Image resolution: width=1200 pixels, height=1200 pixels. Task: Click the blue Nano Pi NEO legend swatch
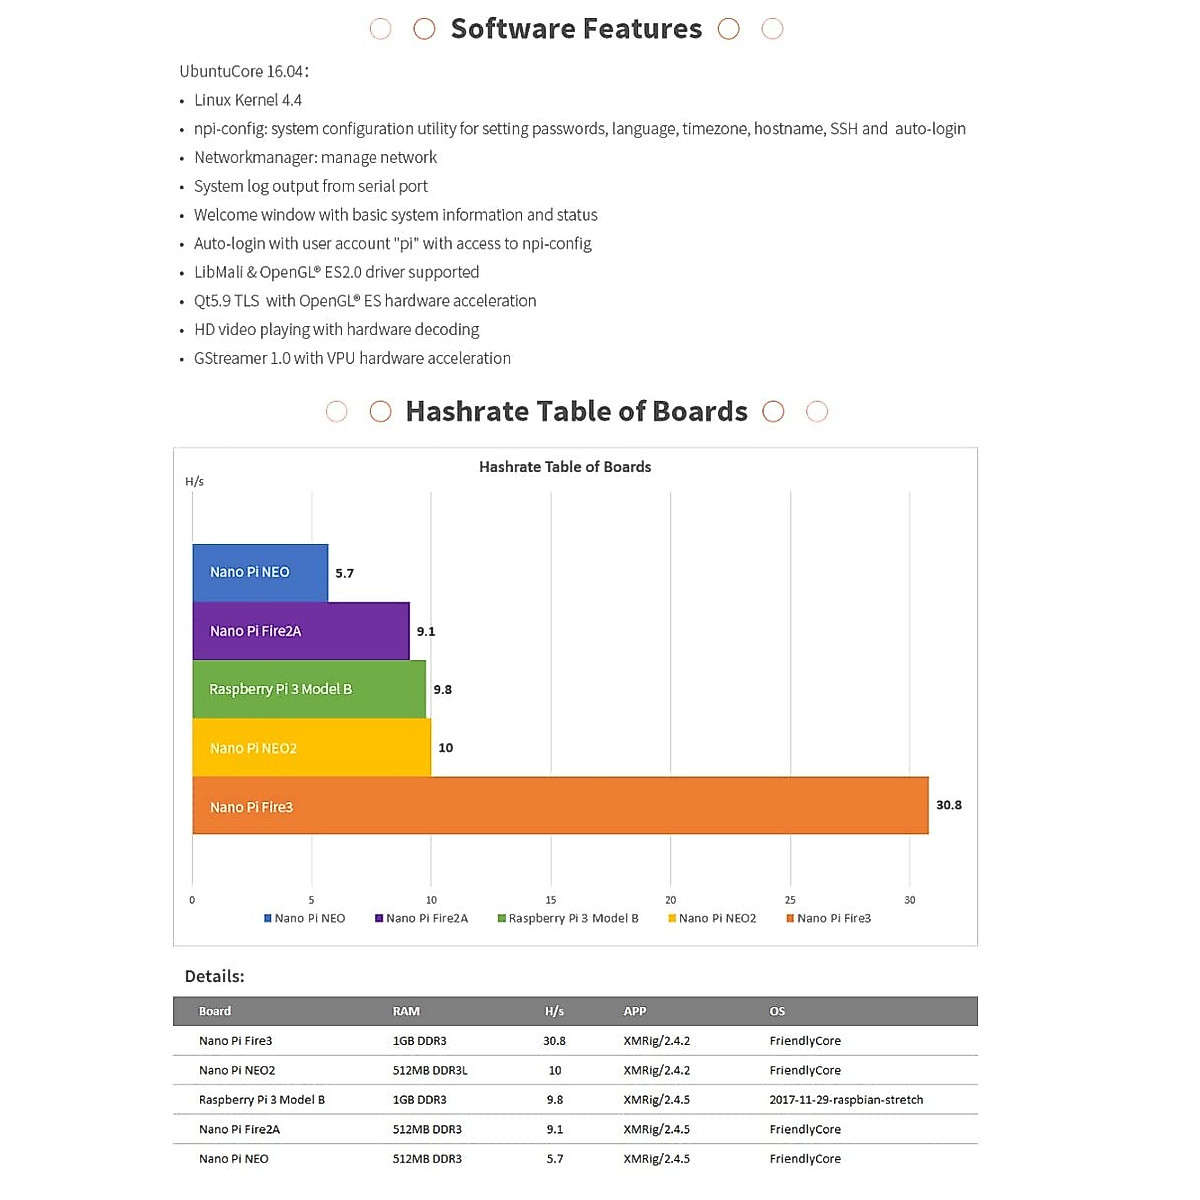268,918
